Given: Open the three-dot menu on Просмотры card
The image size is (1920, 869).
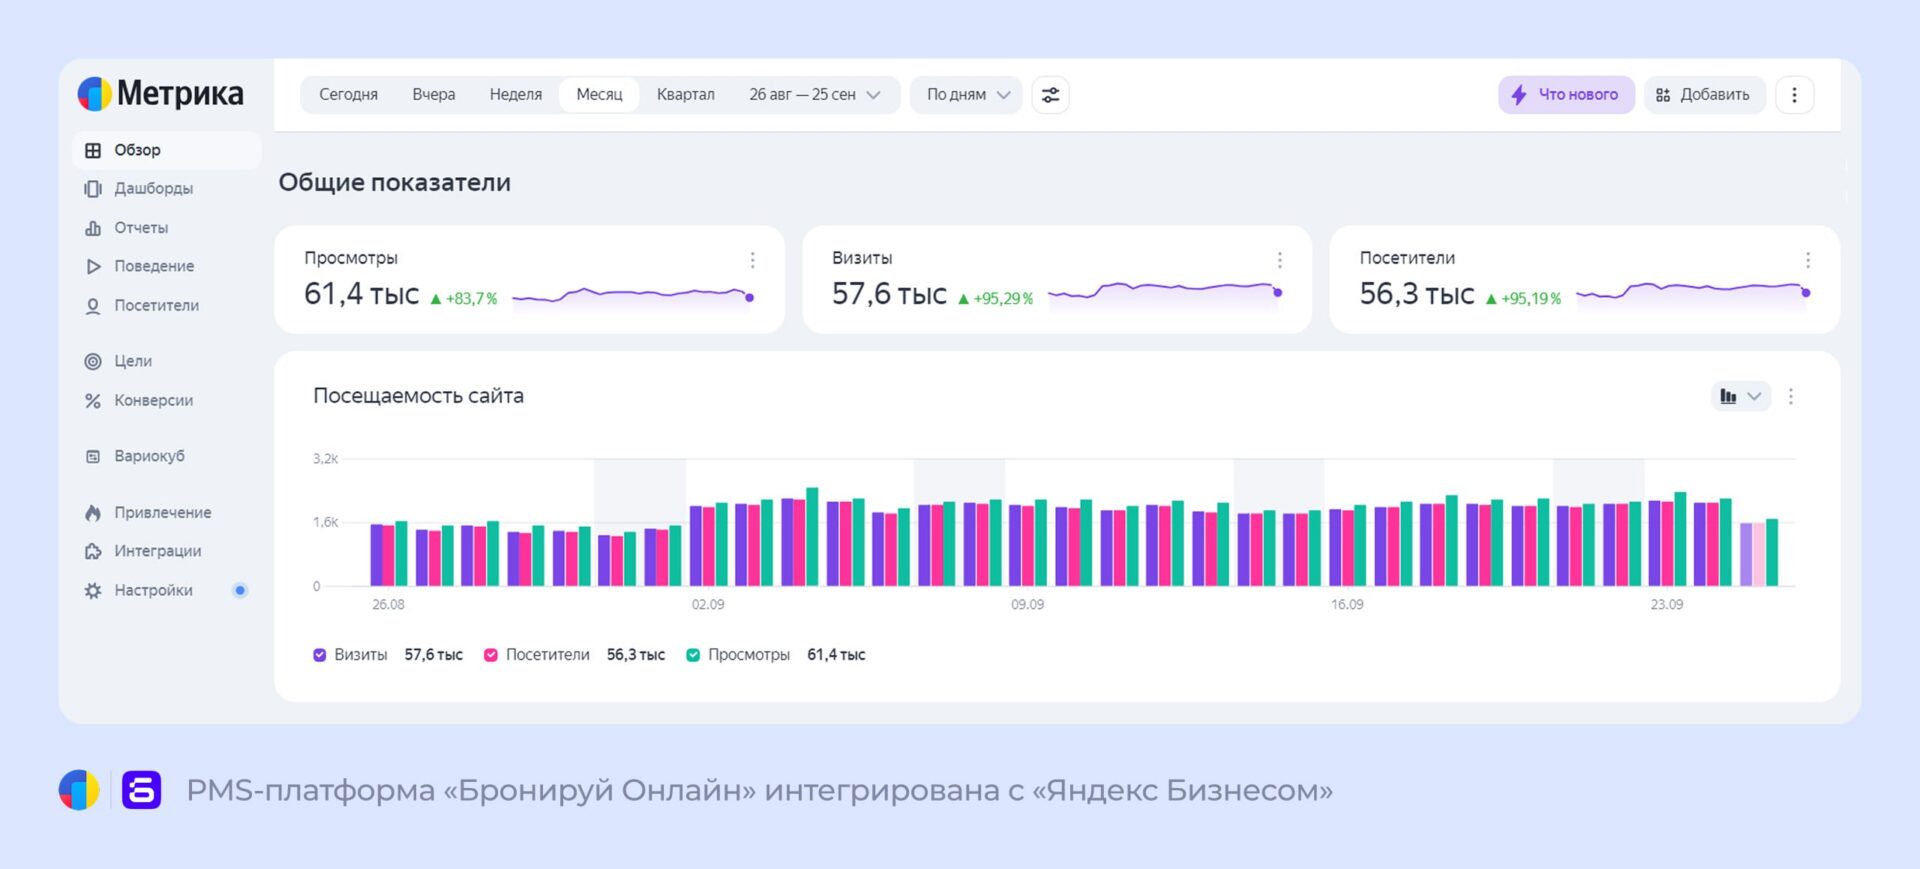Looking at the screenshot, I should click(x=752, y=260).
